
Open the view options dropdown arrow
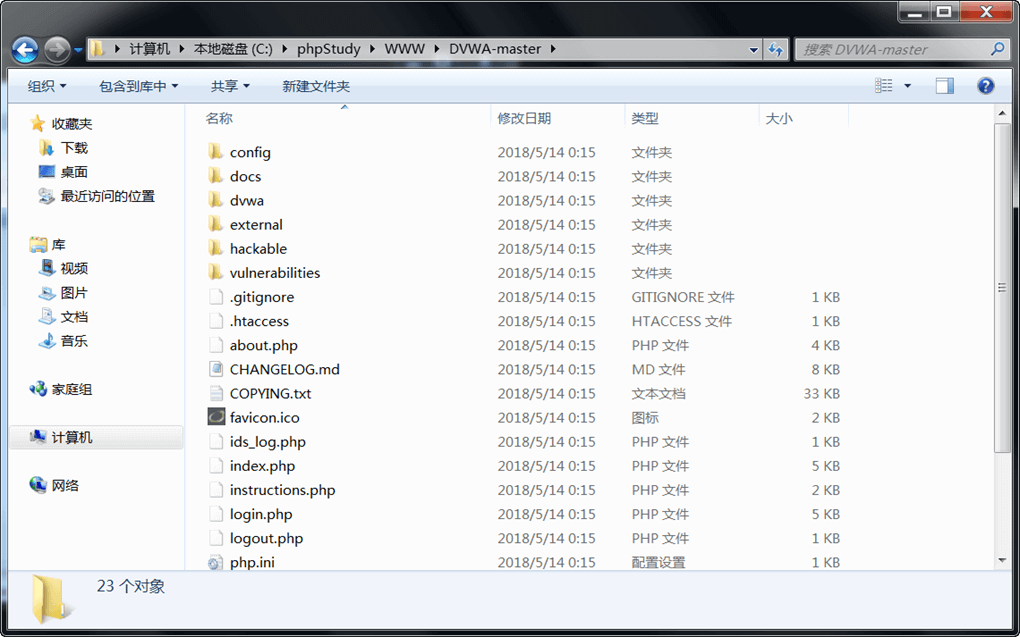point(907,86)
